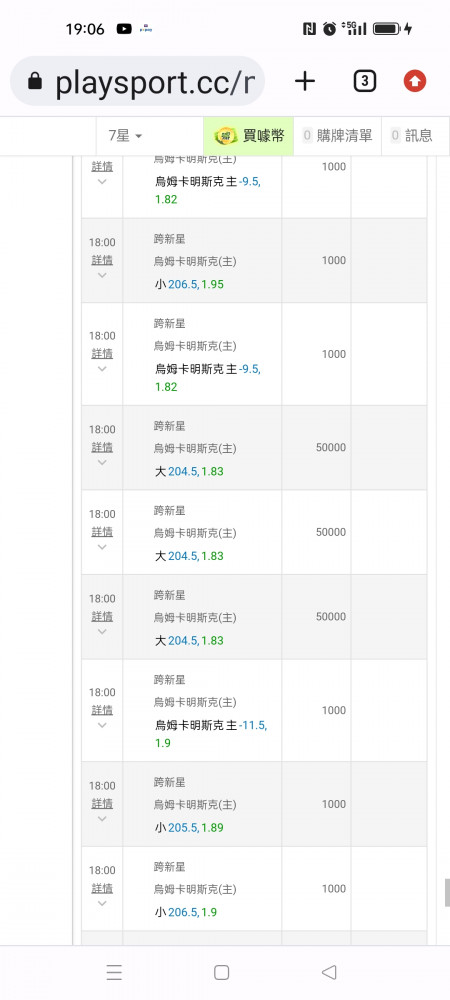Click the playsport.cc address bar

point(138,81)
